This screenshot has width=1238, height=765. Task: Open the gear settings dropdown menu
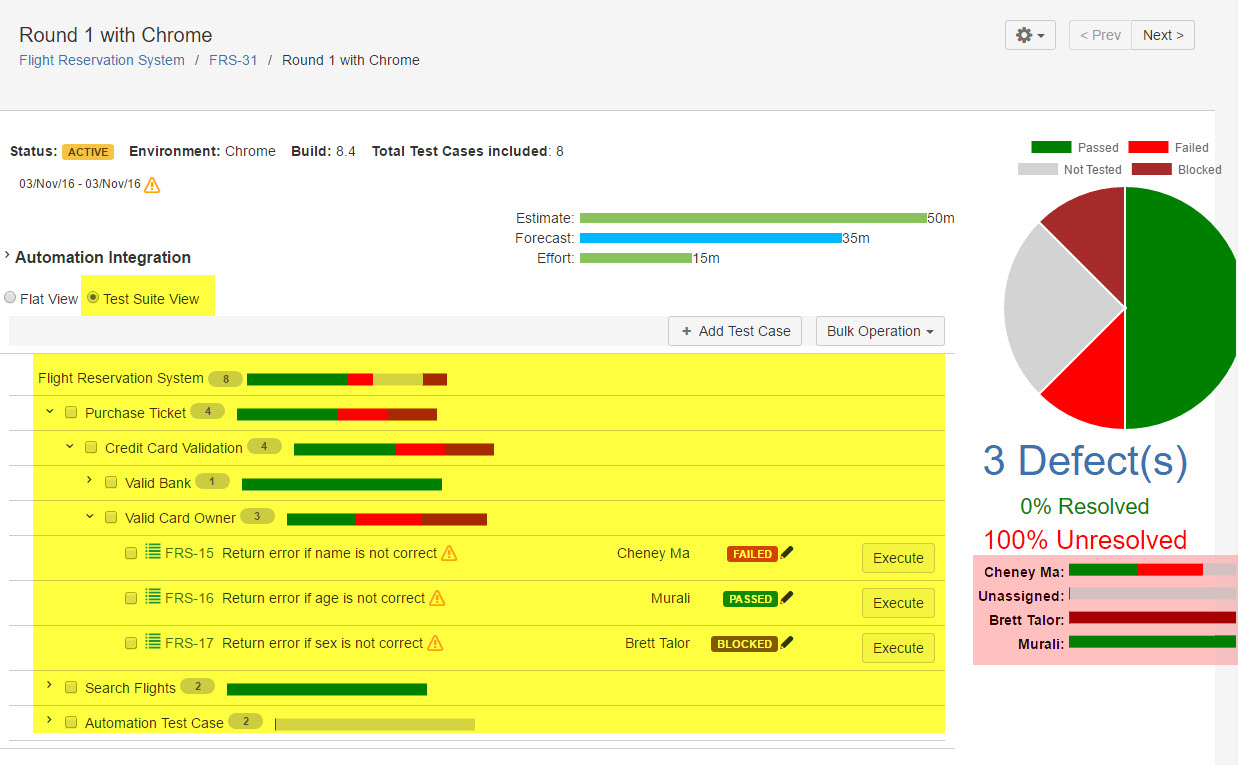tap(1030, 35)
